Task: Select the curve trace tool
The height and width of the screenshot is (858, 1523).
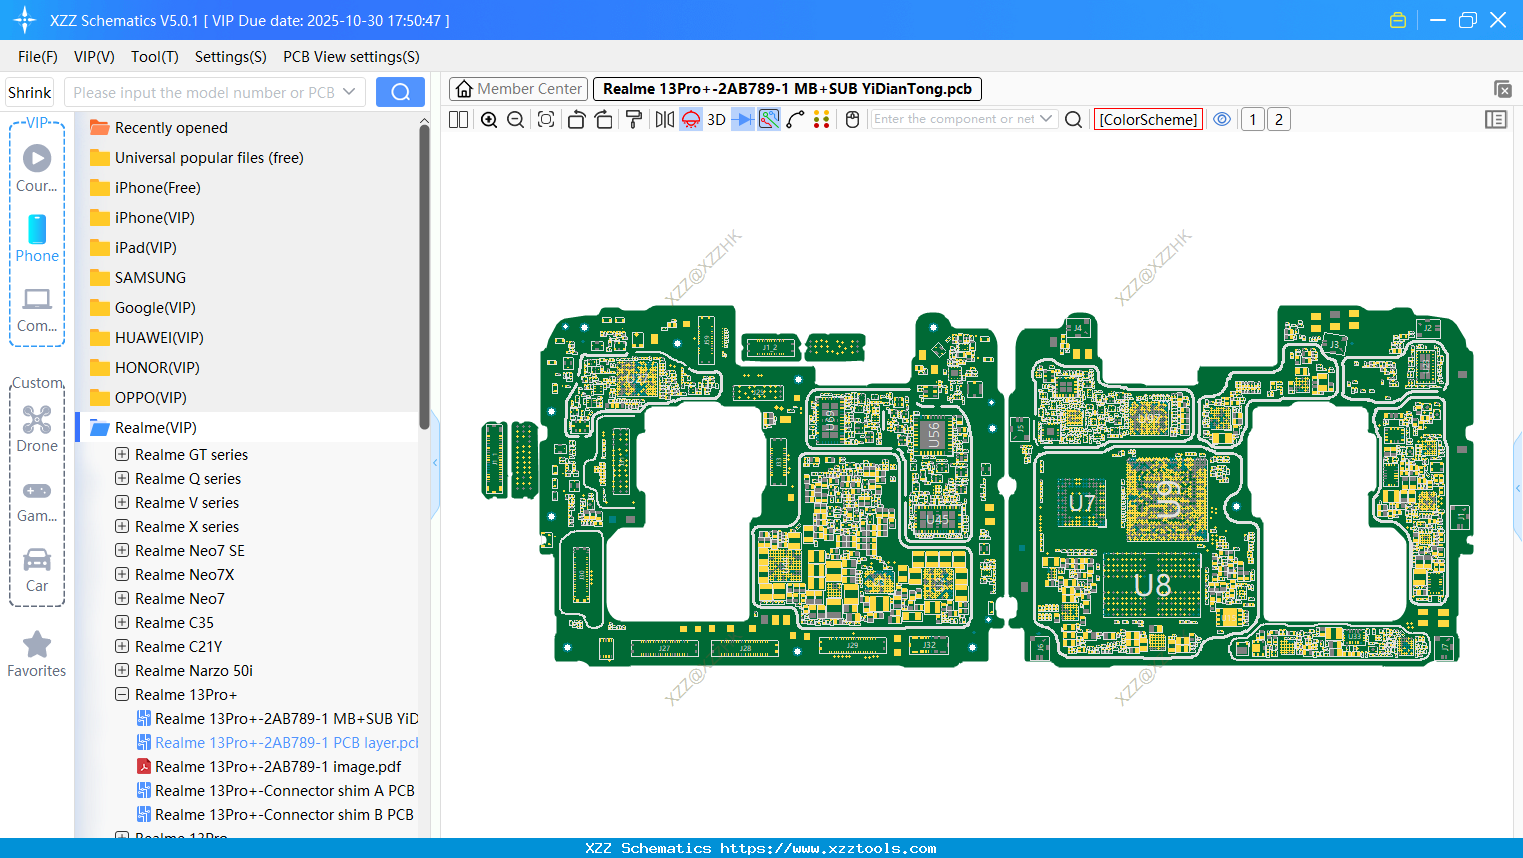Action: point(795,119)
